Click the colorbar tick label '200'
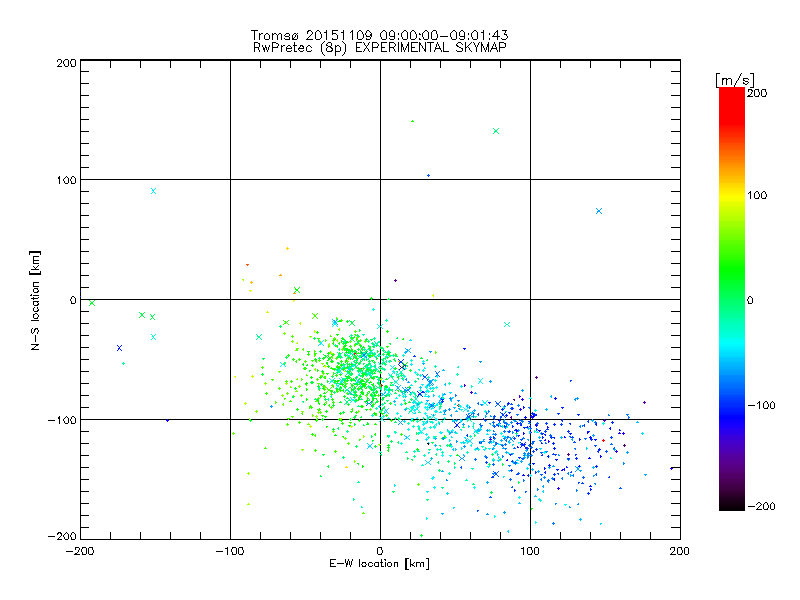This screenshot has height=600, width=800. pos(757,93)
